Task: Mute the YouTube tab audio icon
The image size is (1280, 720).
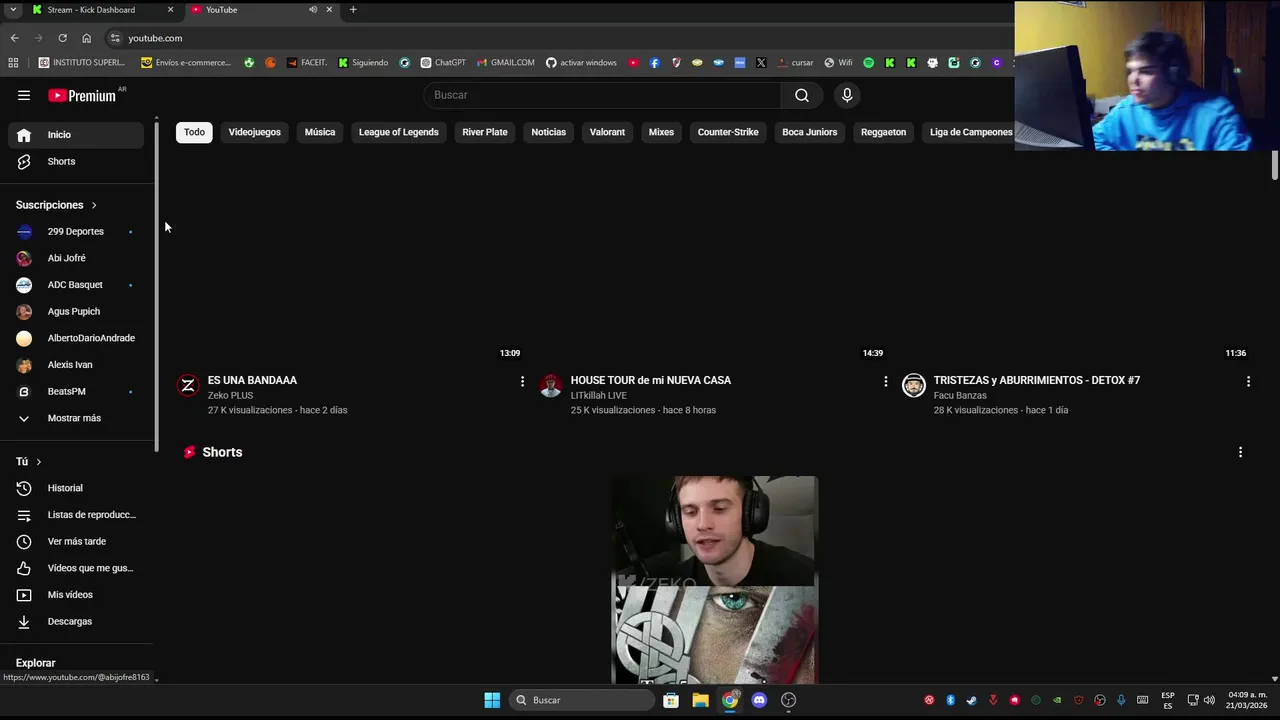Action: [x=313, y=10]
